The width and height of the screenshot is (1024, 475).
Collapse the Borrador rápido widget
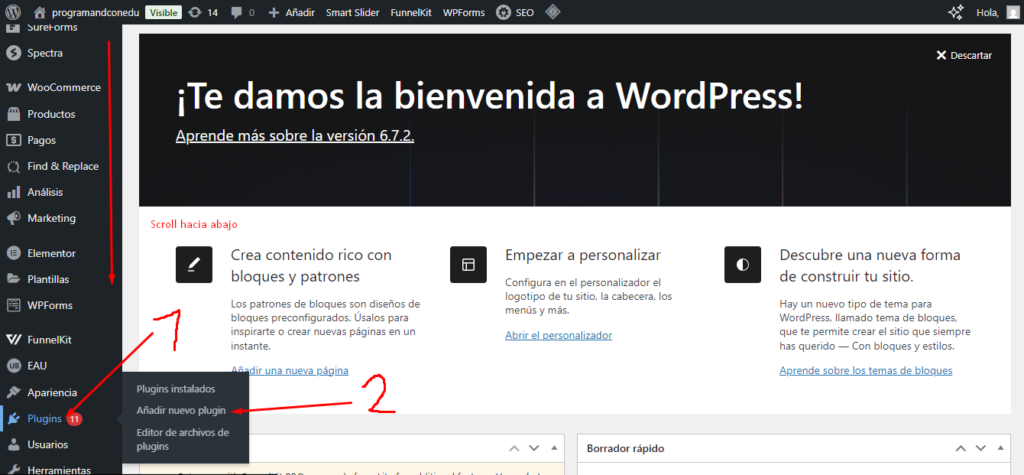(x=1000, y=449)
